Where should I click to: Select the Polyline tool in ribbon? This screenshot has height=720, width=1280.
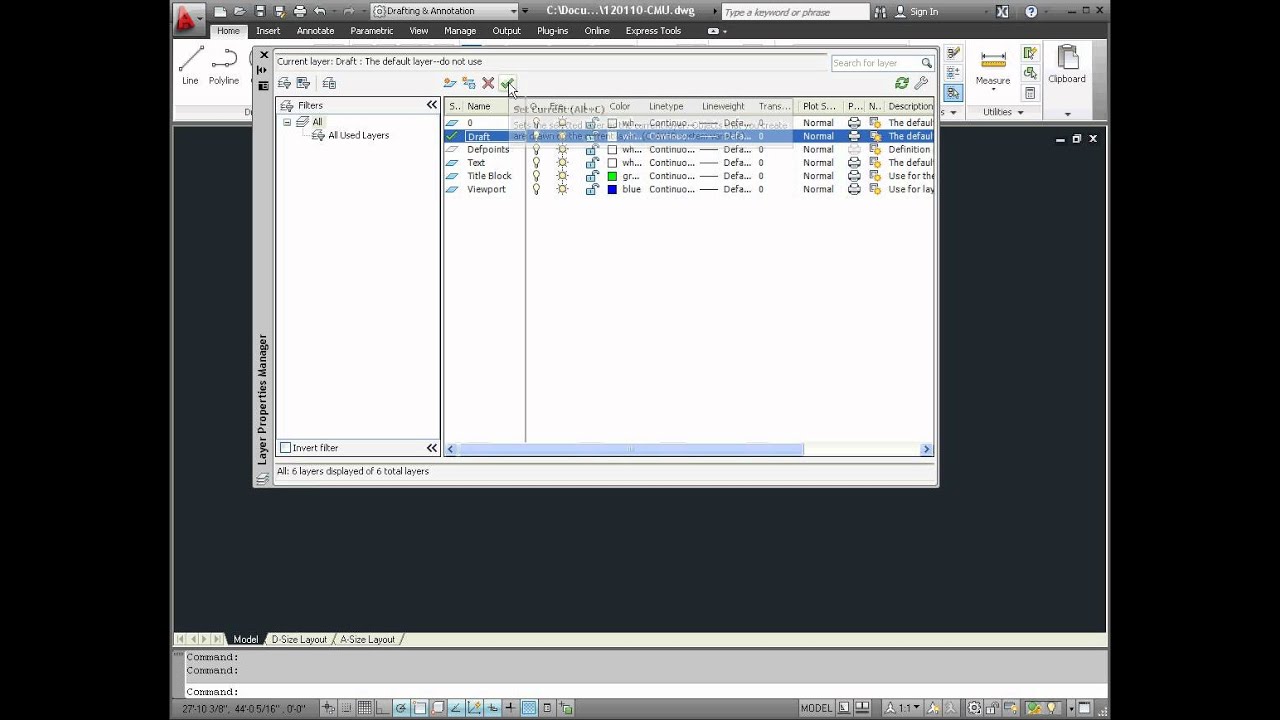click(224, 66)
